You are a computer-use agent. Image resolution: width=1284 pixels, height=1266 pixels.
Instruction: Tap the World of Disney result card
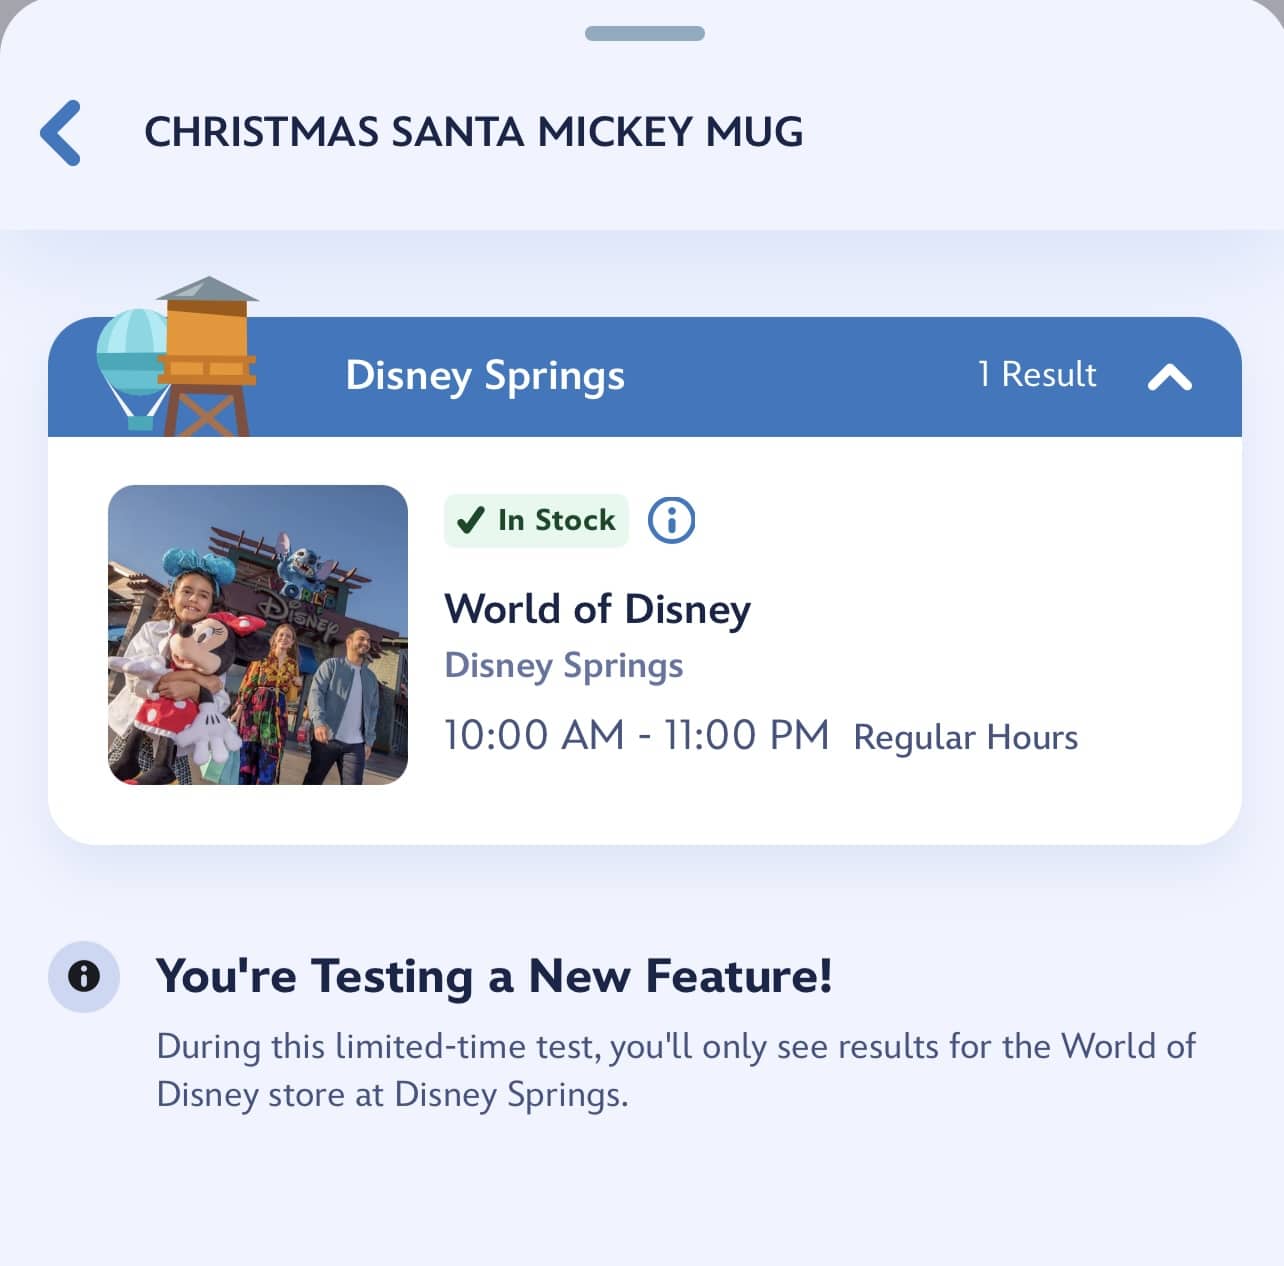(645, 640)
